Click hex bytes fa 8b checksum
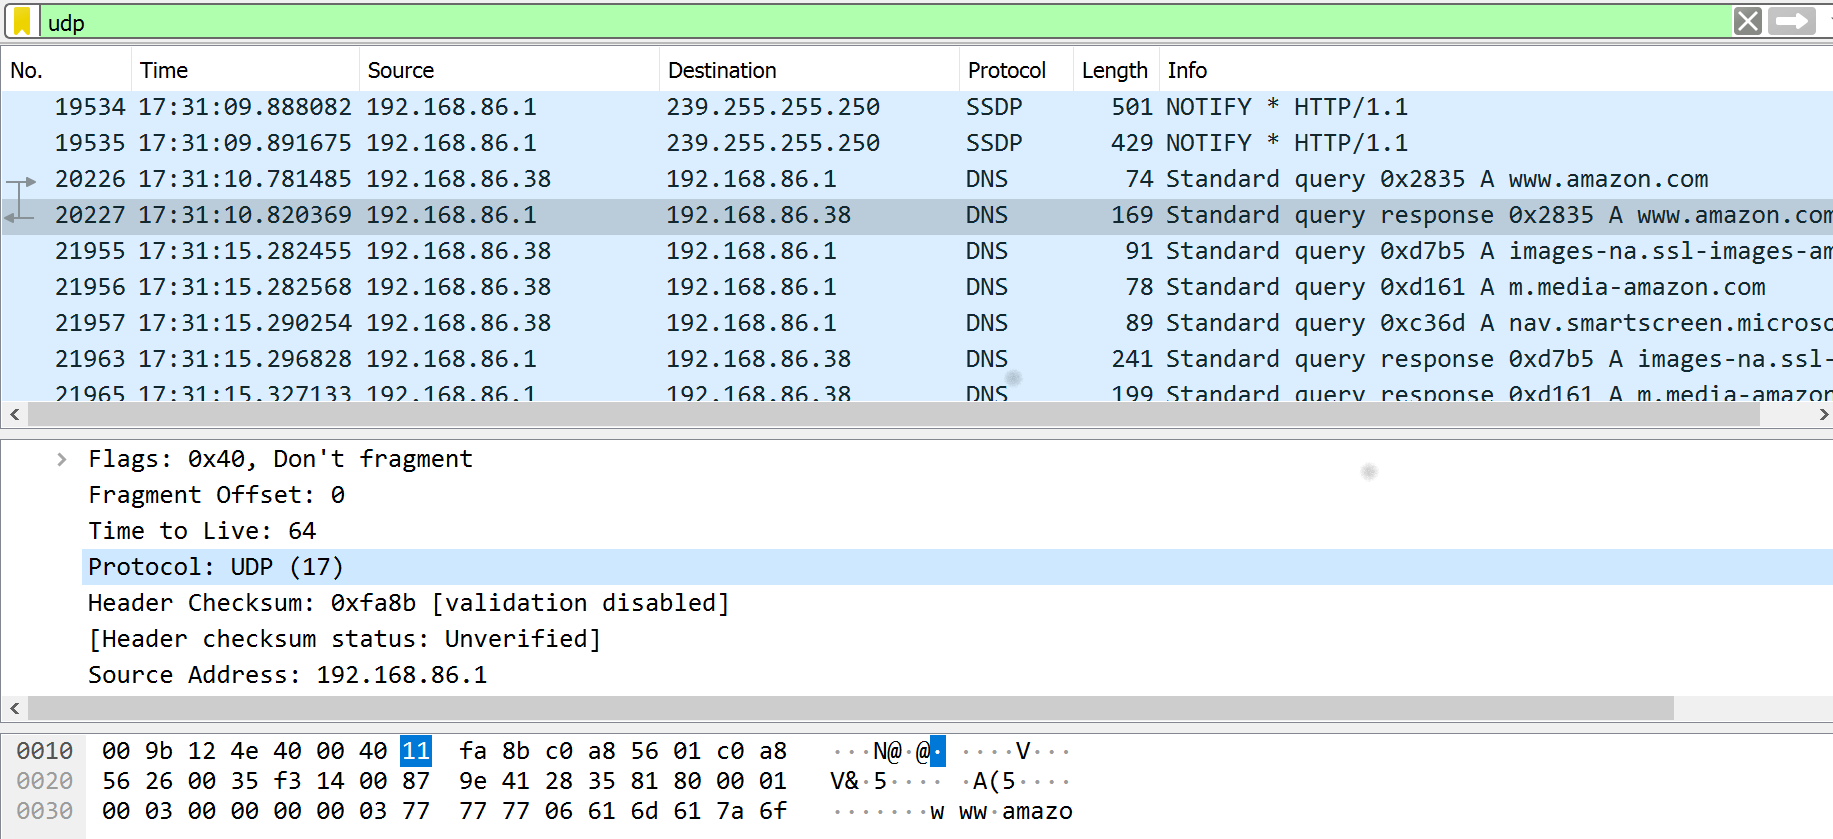This screenshot has width=1833, height=839. [495, 751]
